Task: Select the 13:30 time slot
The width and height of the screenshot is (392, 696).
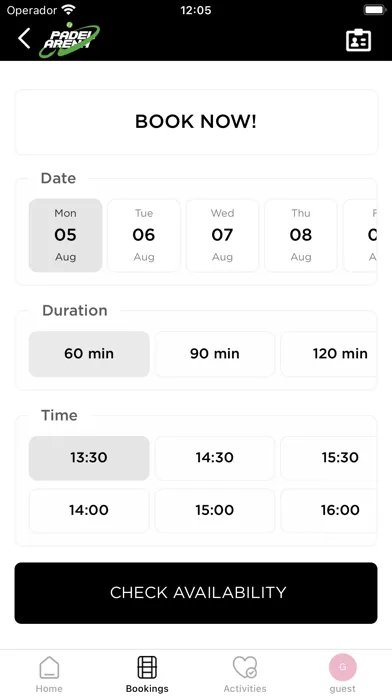Action: (x=89, y=458)
